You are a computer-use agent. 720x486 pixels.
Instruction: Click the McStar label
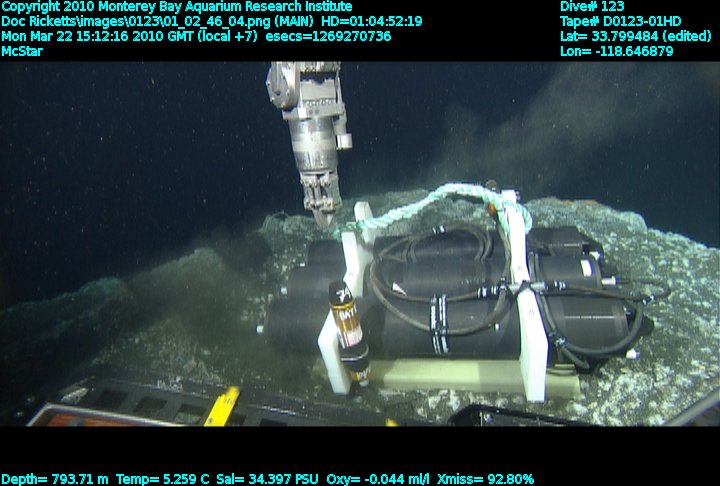(x=22, y=51)
